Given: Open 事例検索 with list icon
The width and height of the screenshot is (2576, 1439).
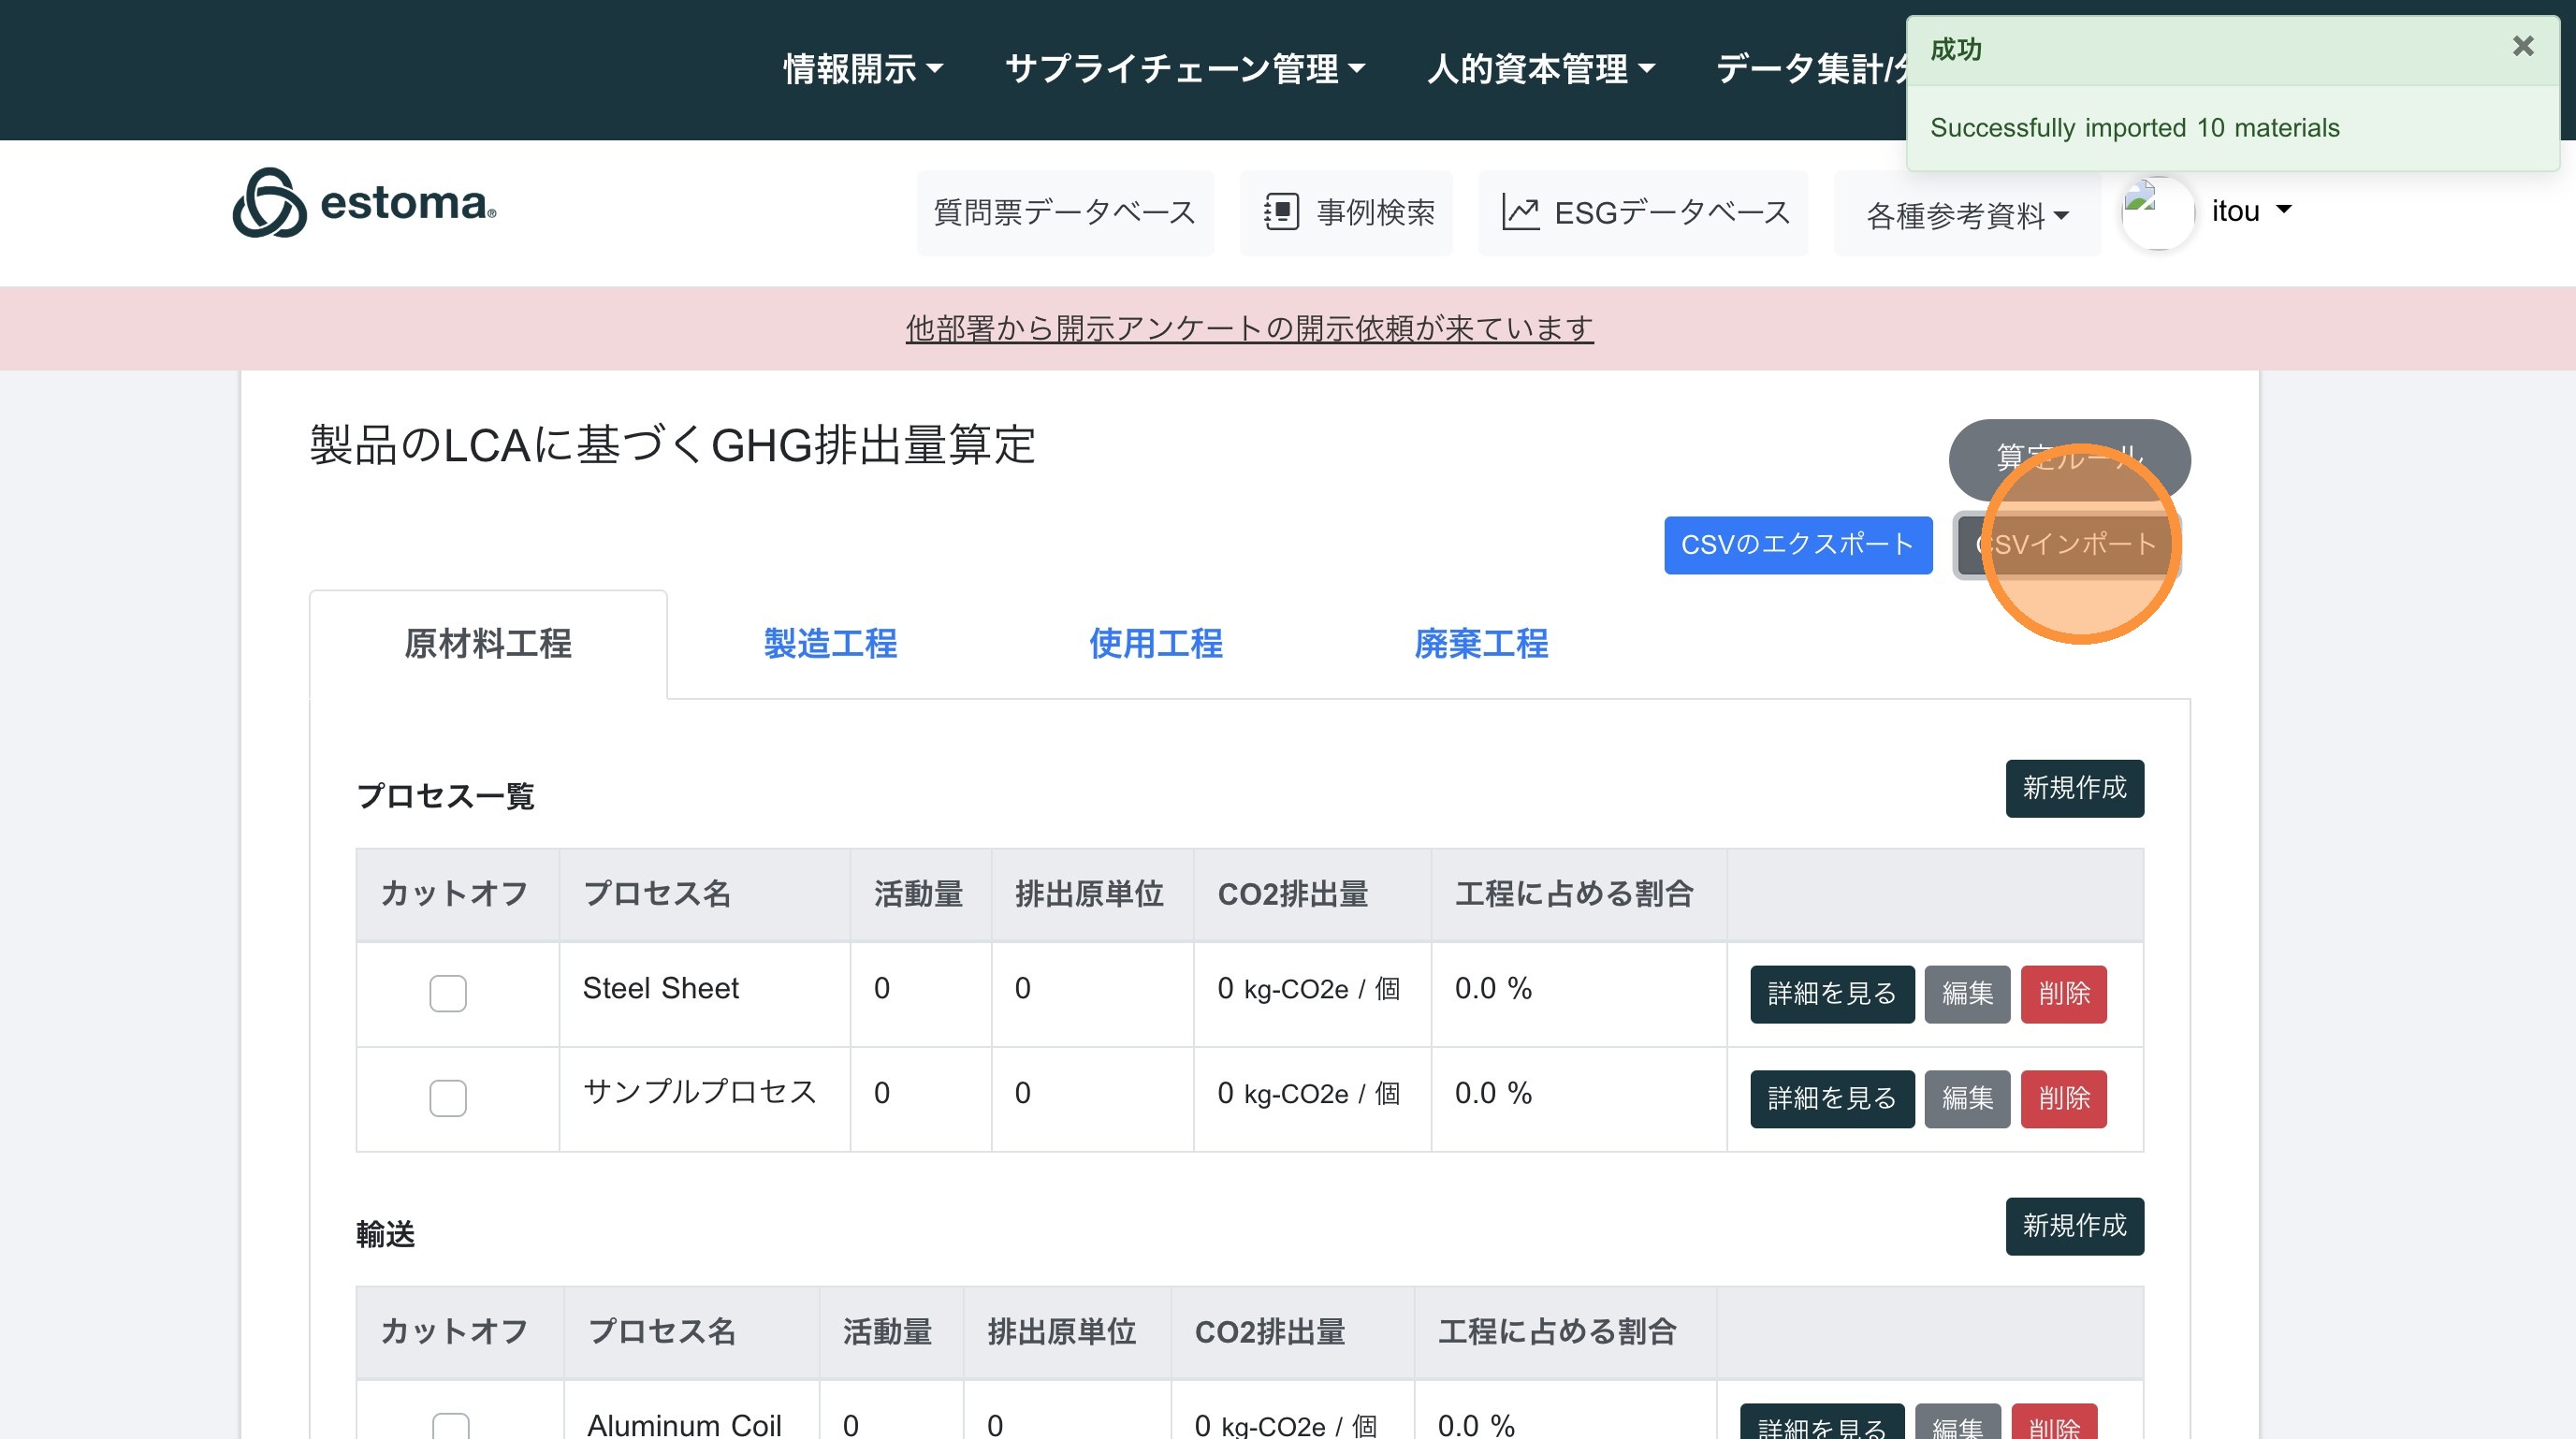Looking at the screenshot, I should tap(1346, 212).
